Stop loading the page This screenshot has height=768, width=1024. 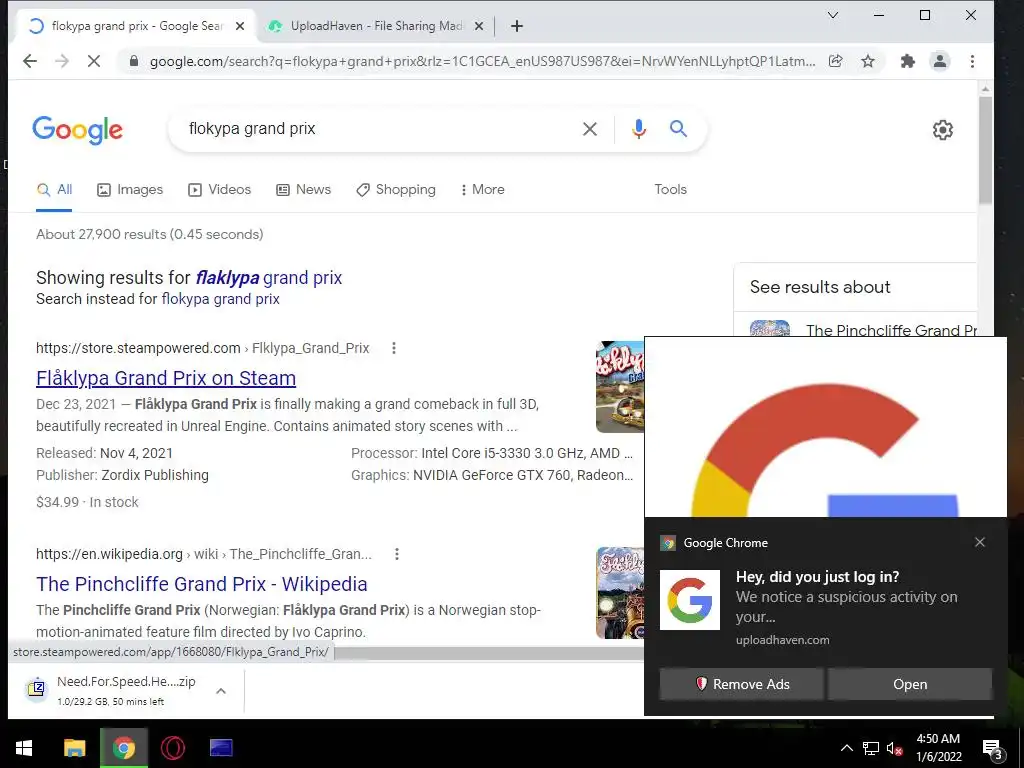[x=93, y=61]
